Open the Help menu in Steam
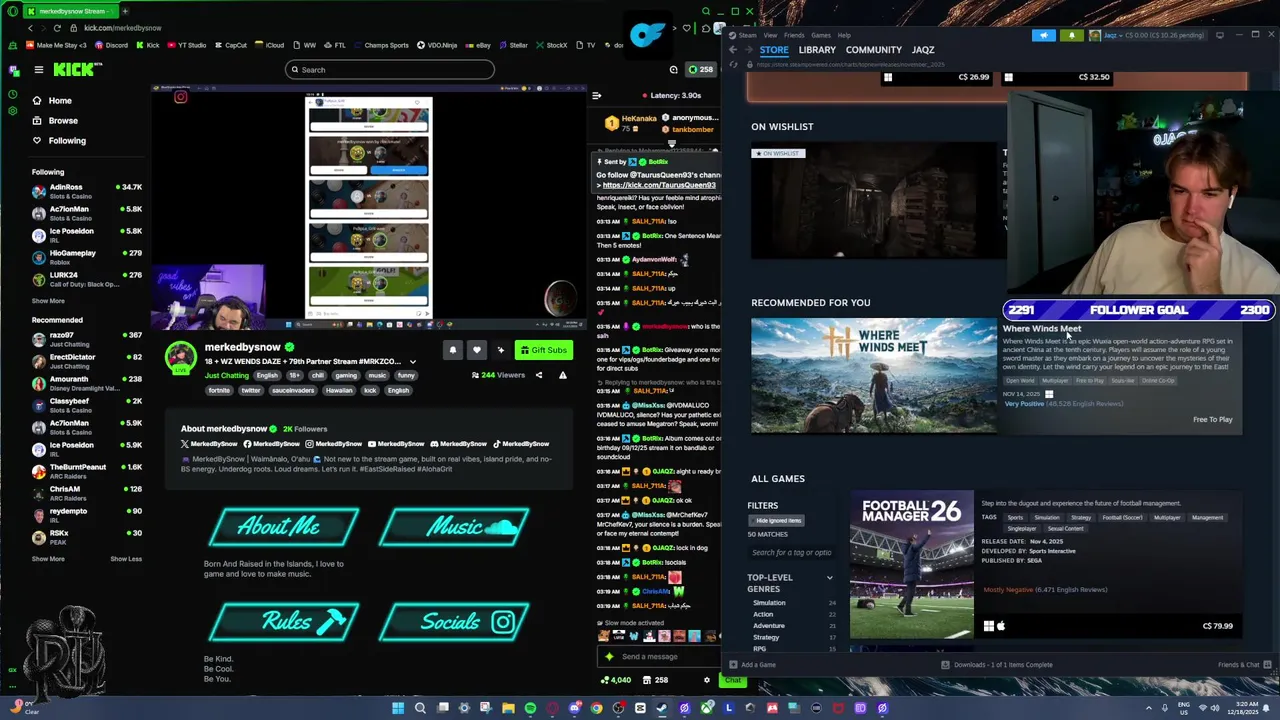This screenshot has width=1280, height=720. pyautogui.click(x=844, y=35)
